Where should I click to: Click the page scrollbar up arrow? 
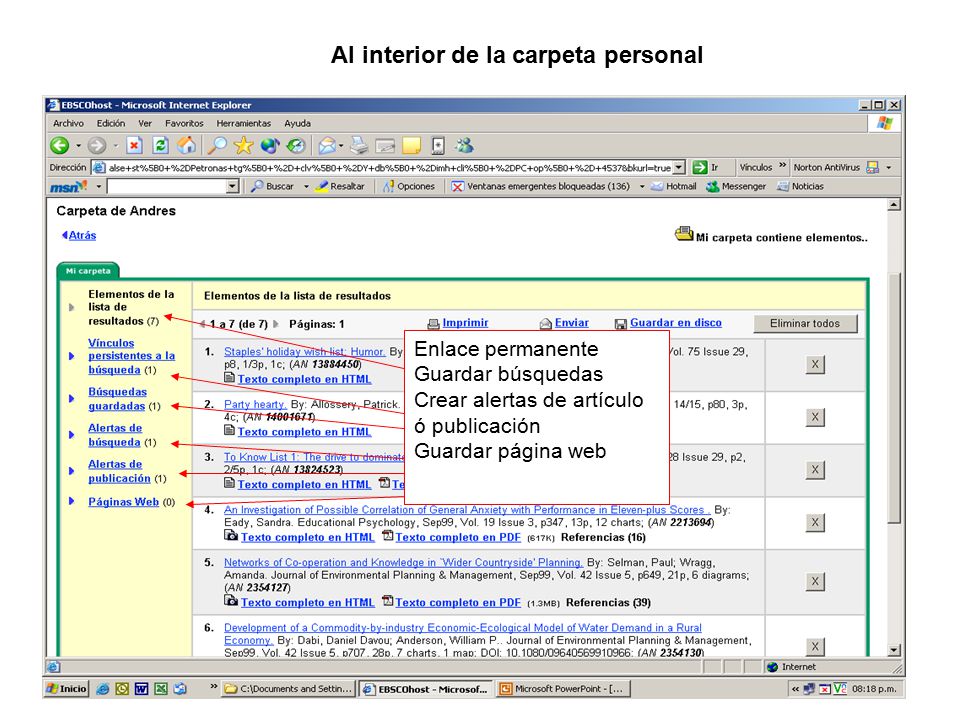[894, 205]
